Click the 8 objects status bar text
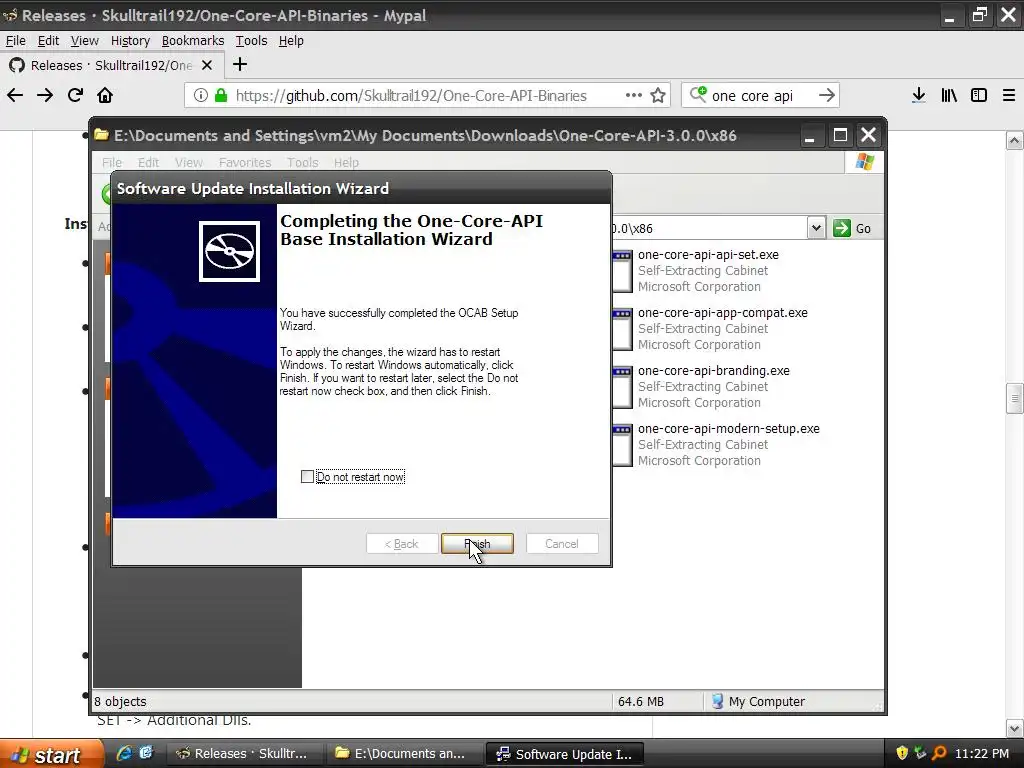1024x768 pixels. tap(120, 701)
